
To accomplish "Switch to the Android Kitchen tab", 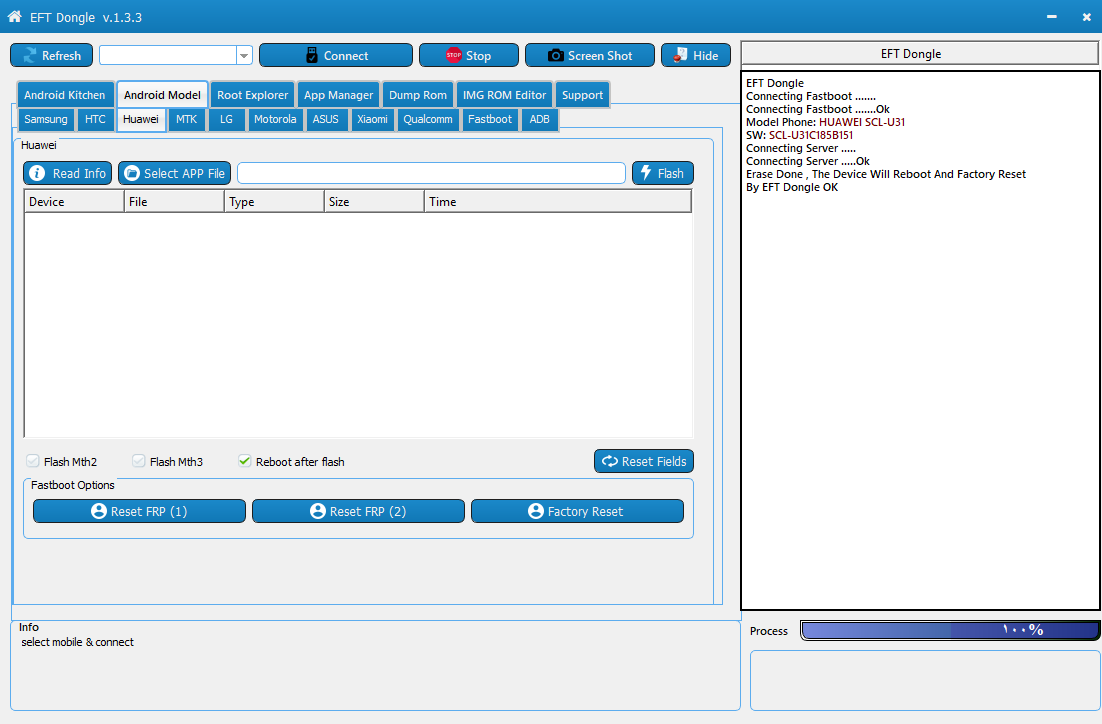I will [65, 95].
